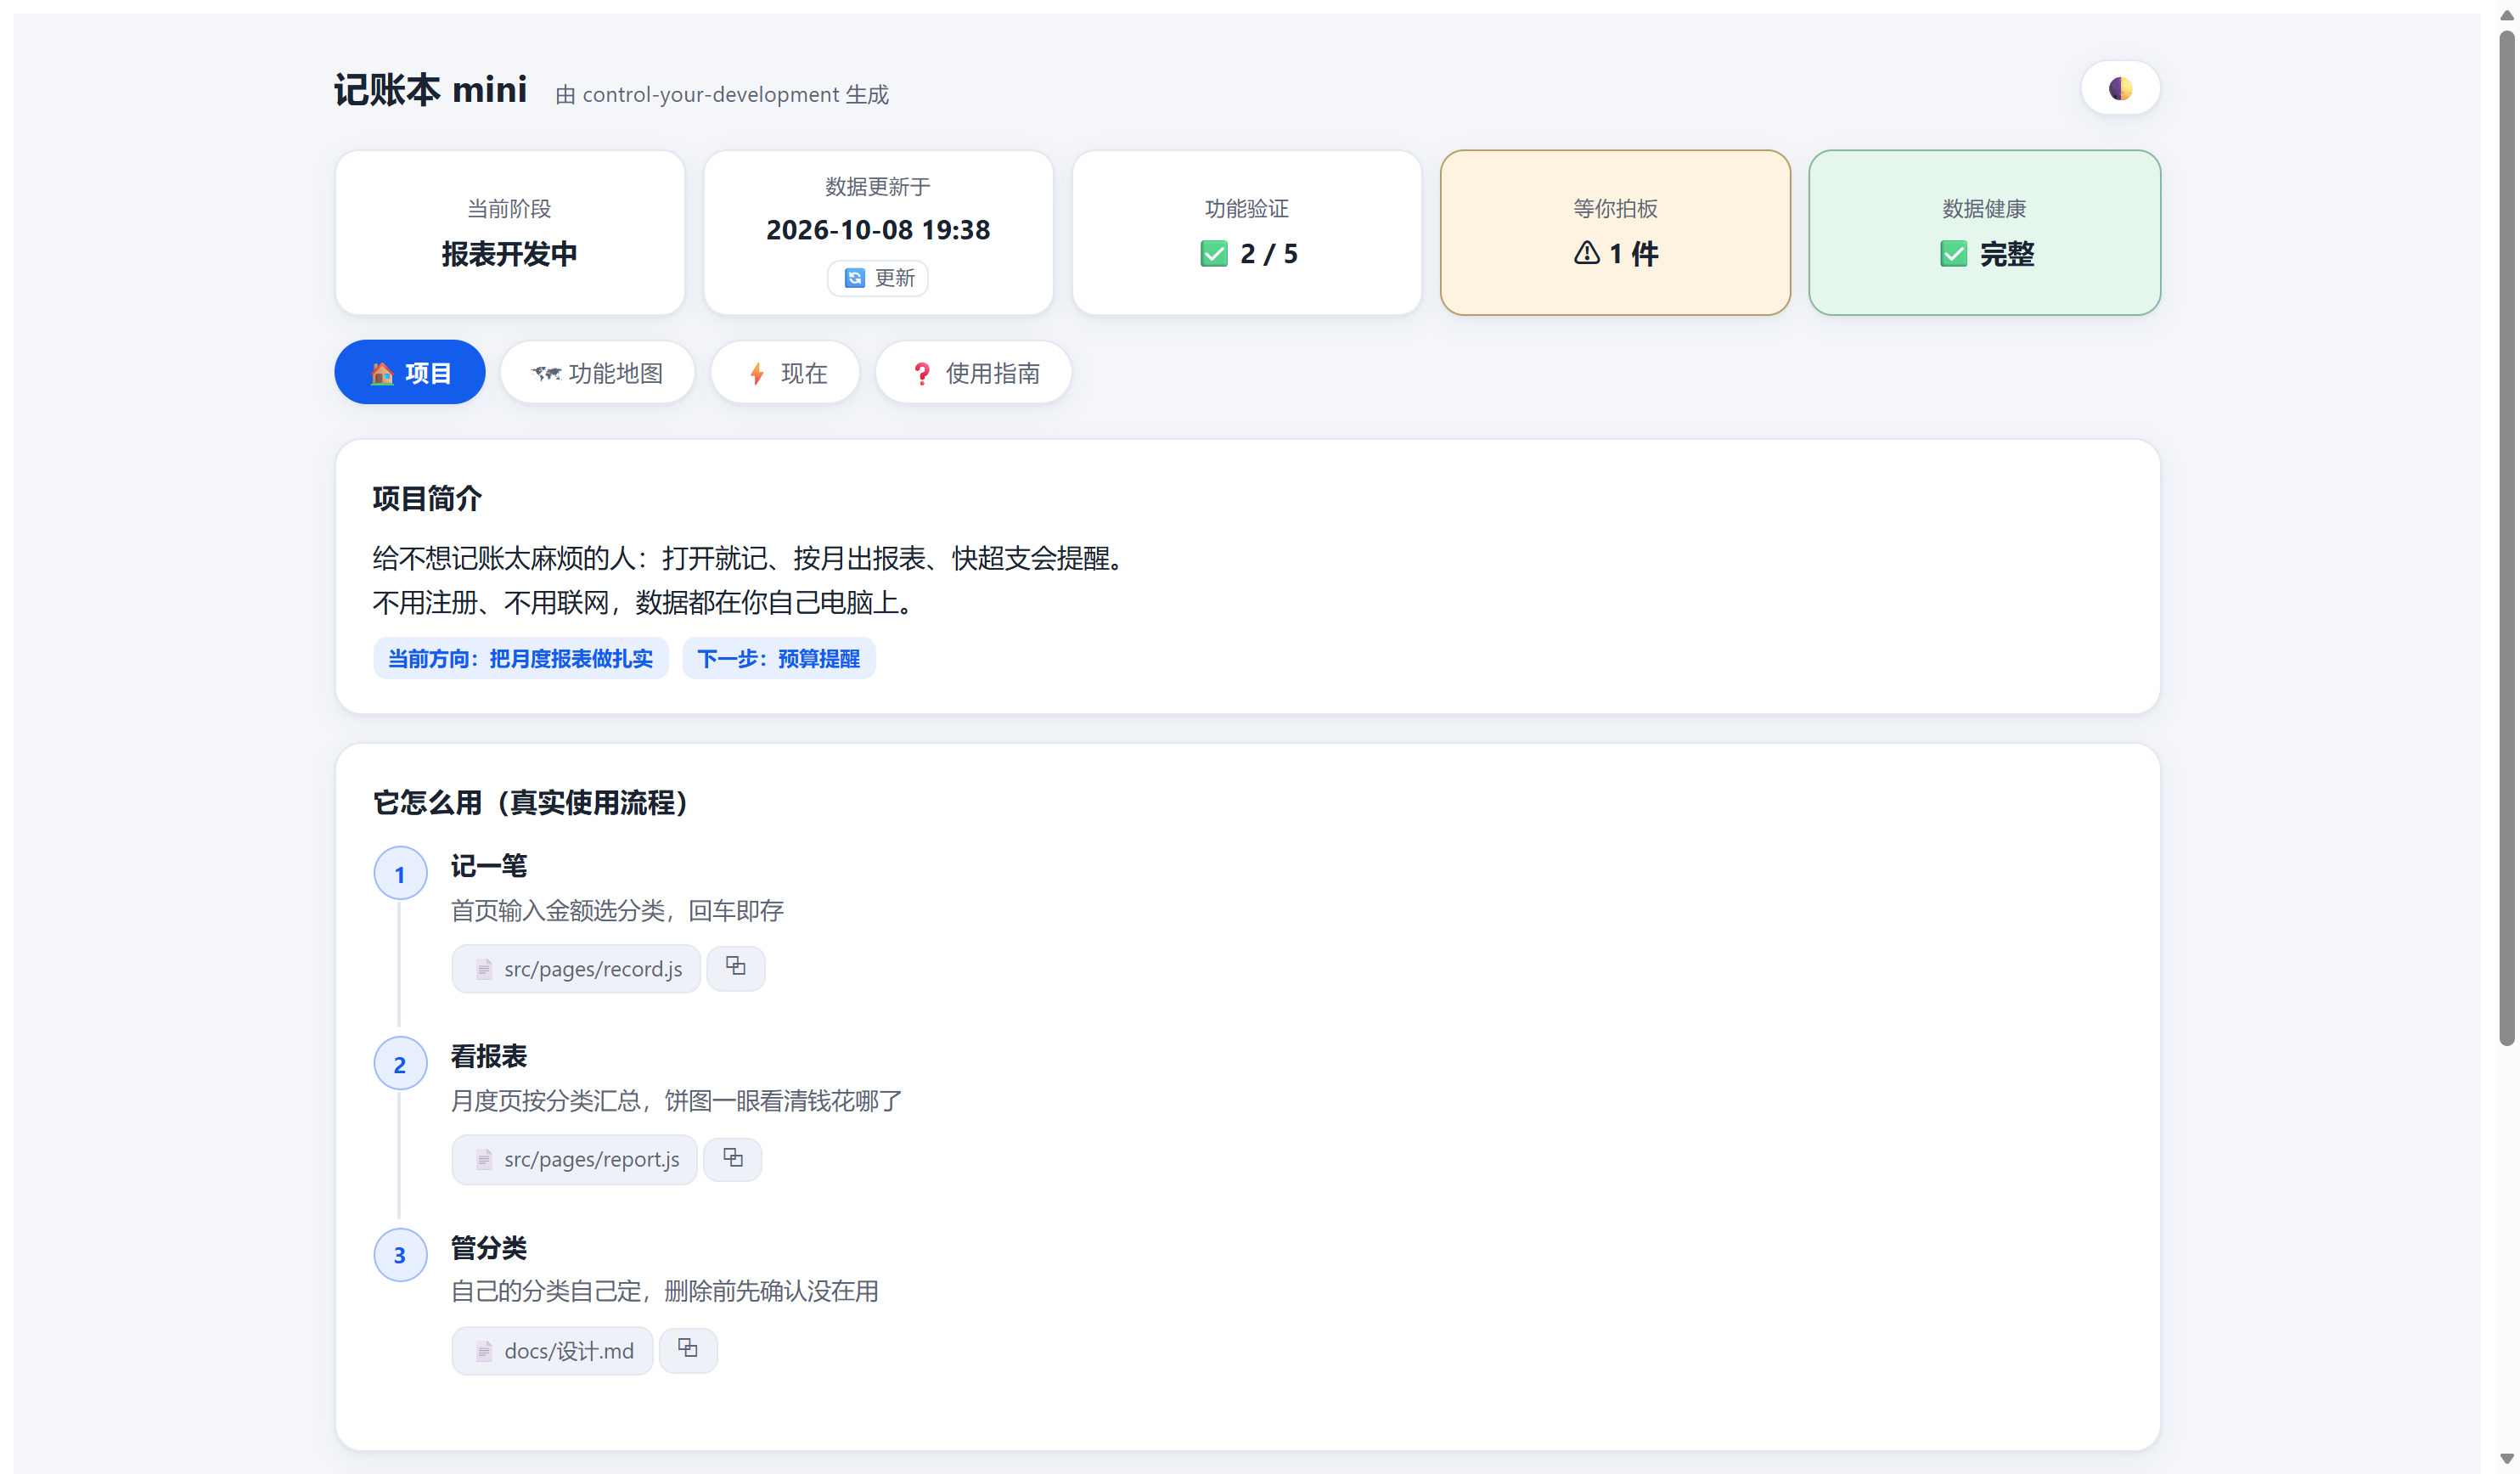The height and width of the screenshot is (1474, 2520).
Task: Click the 当前阶段 报表开发中 card
Action: (x=510, y=233)
